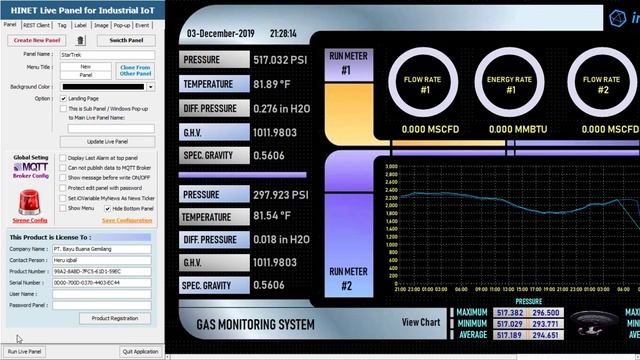The height and width of the screenshot is (360, 640).
Task: Click the black Background Color swatch
Action: [103, 87]
